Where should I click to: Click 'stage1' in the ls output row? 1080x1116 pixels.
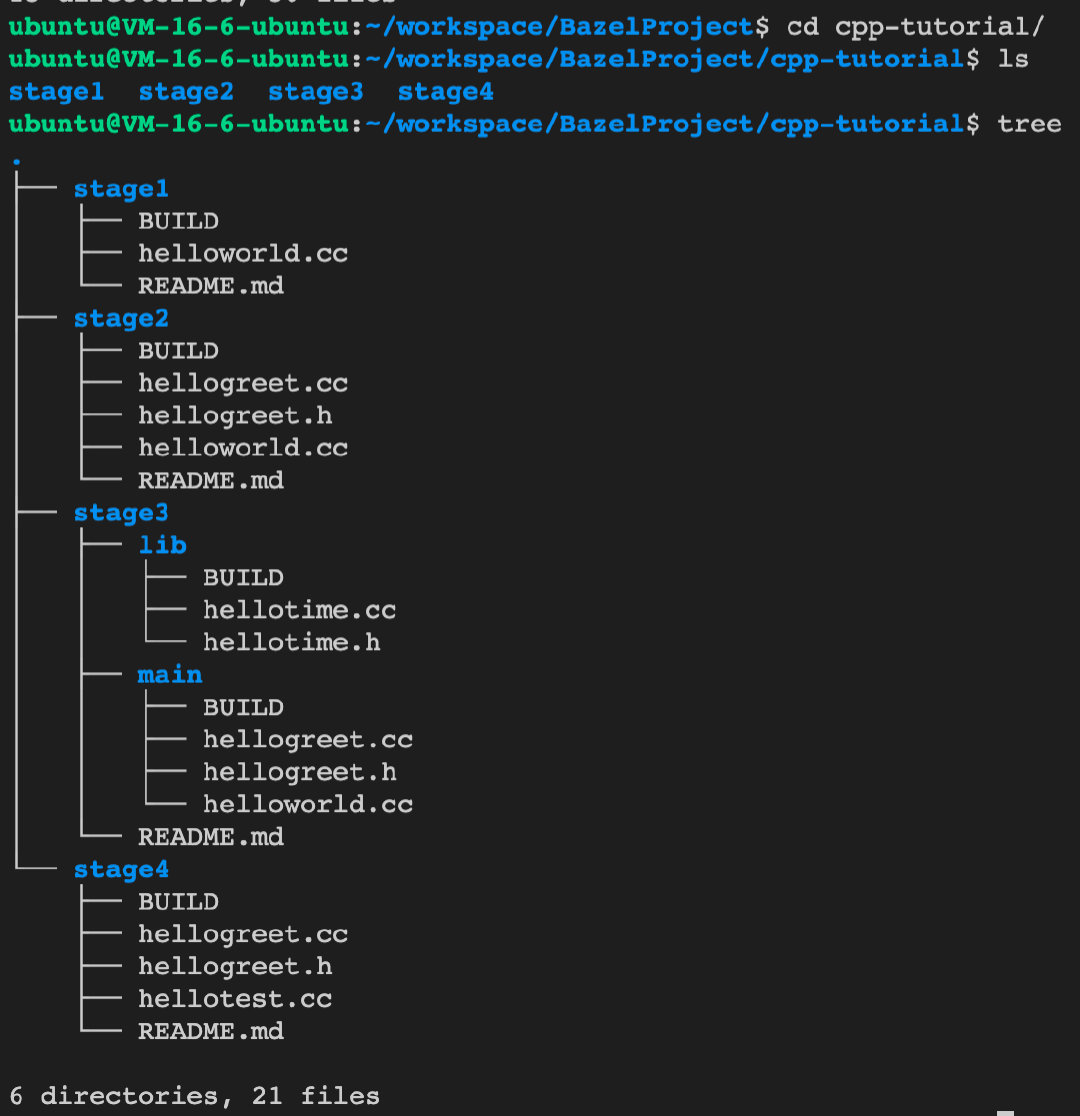coord(56,92)
